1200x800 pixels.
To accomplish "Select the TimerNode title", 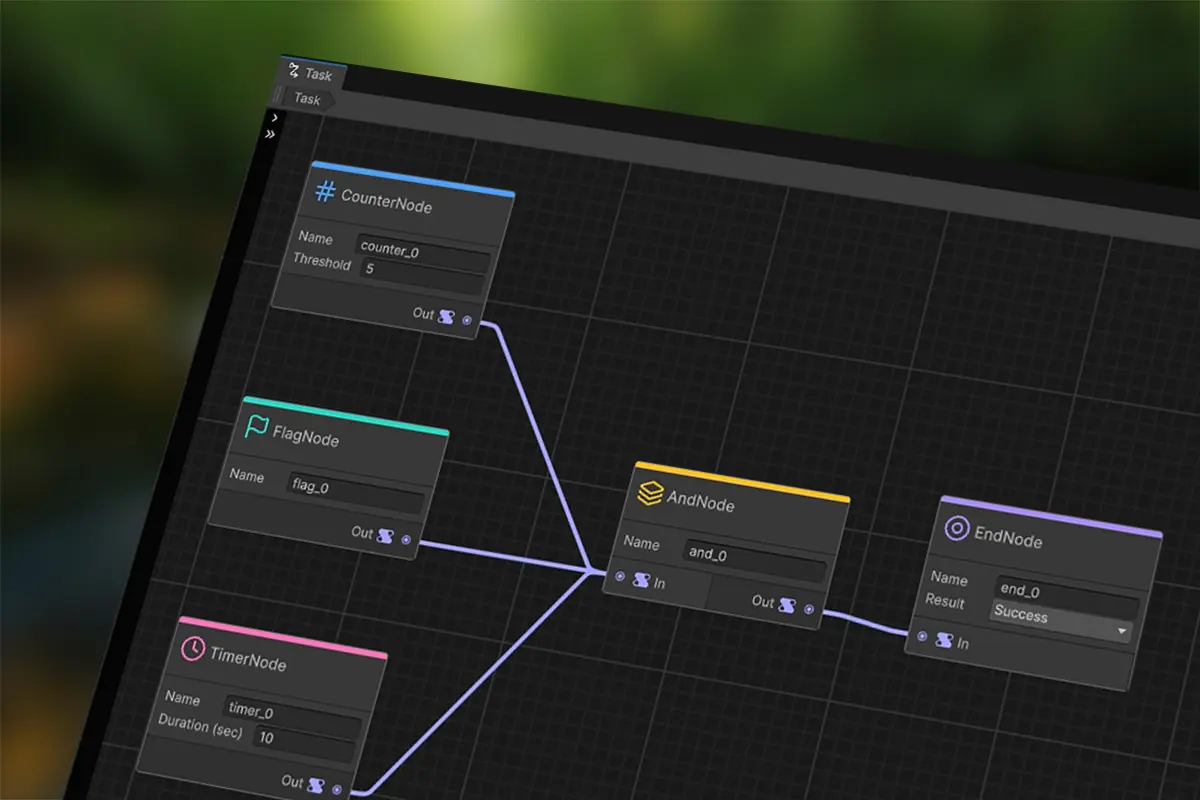I will click(x=248, y=661).
